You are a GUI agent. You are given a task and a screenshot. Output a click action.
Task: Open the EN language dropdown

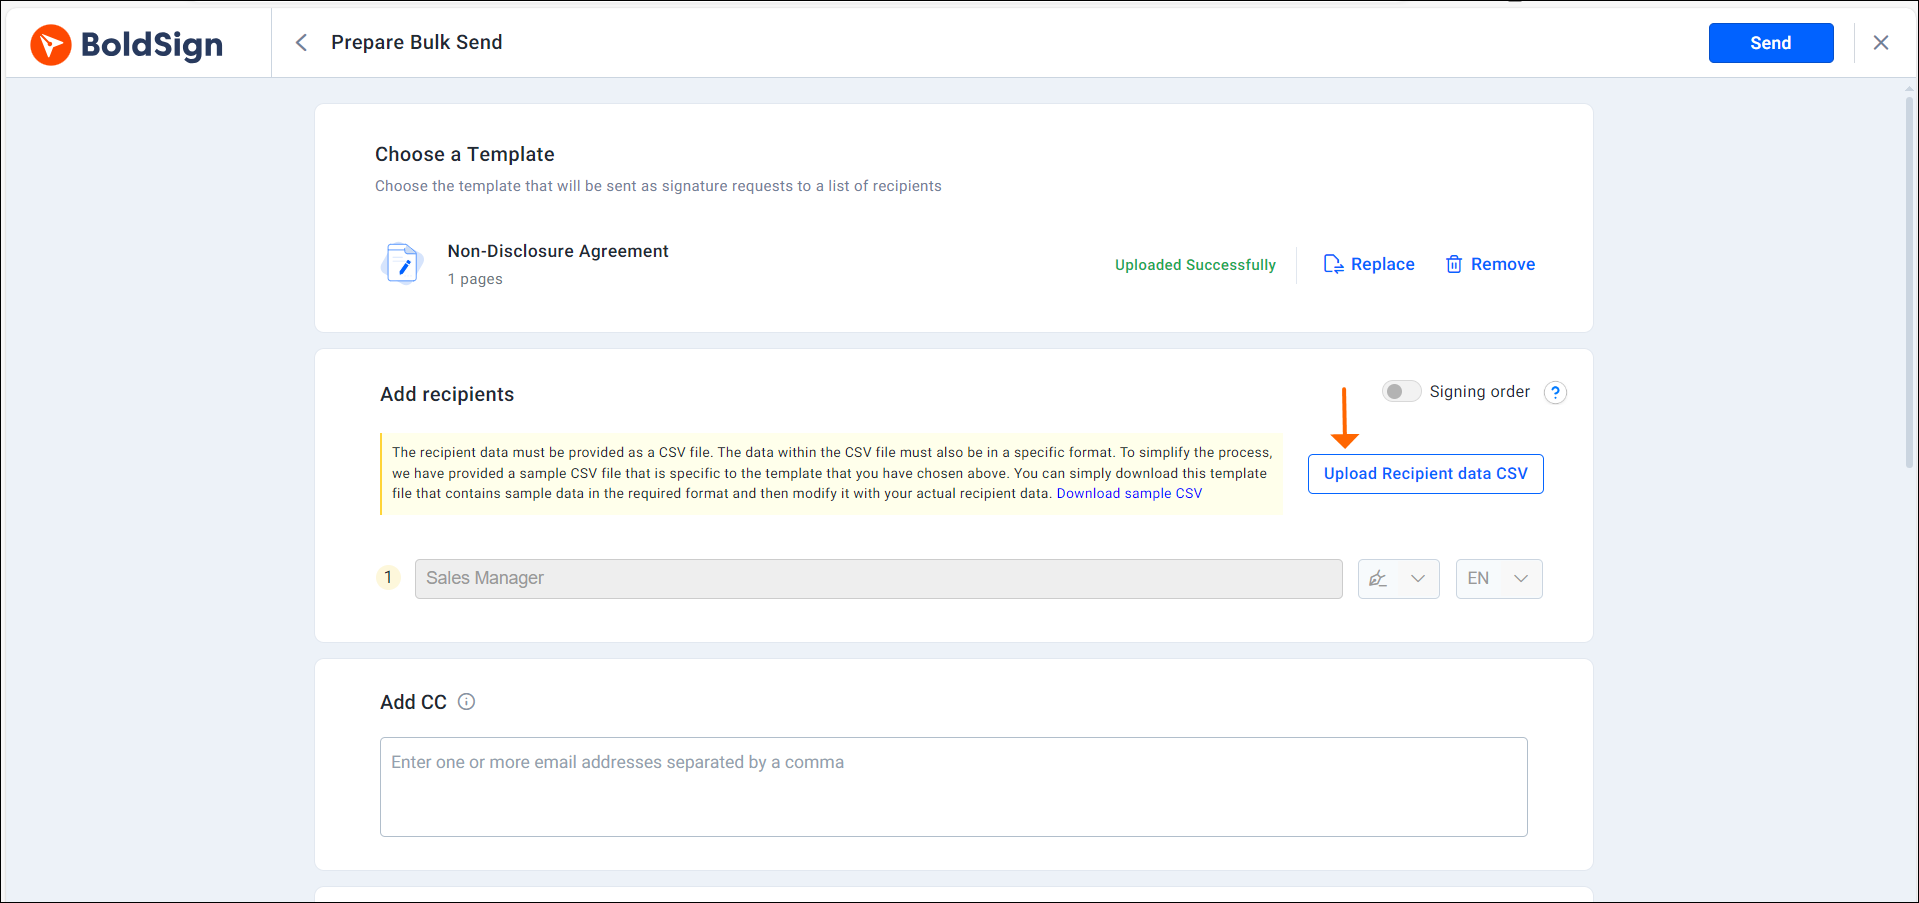[x=1498, y=578]
